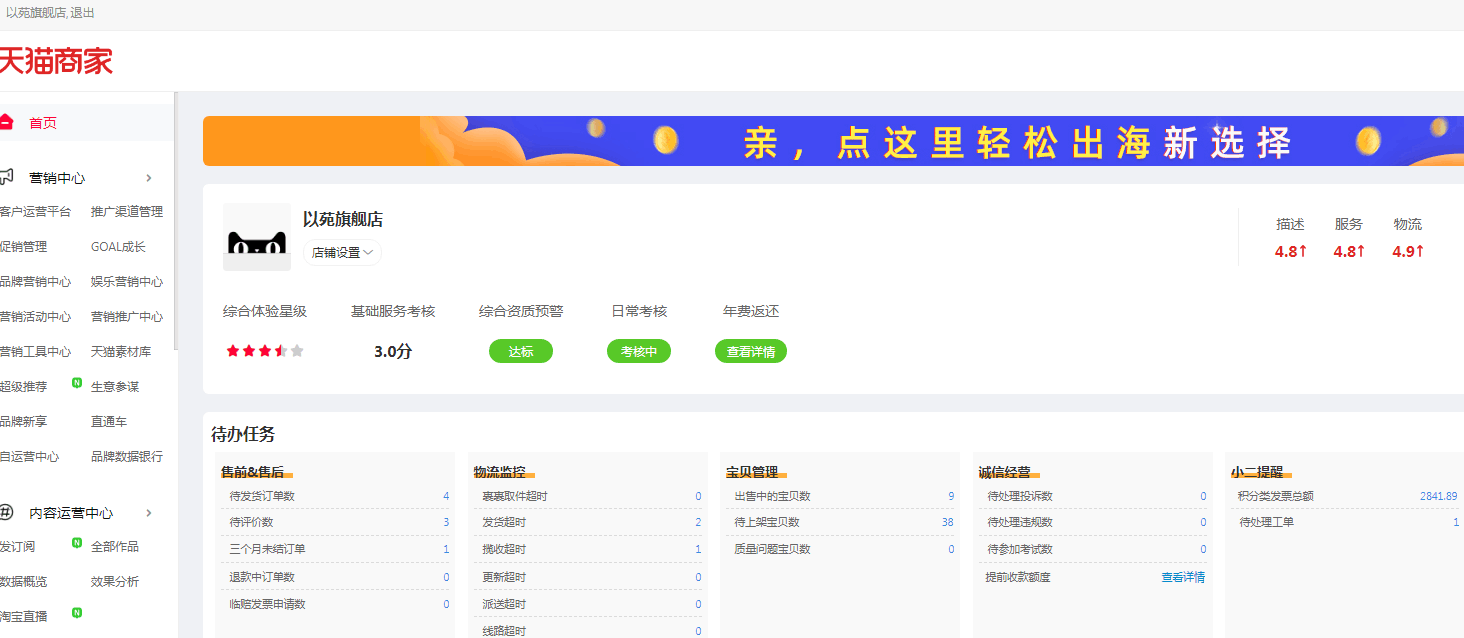Screen dimensions: 1464x638
Task: Select 营销工具中心 in the sidebar
Action: point(36,352)
